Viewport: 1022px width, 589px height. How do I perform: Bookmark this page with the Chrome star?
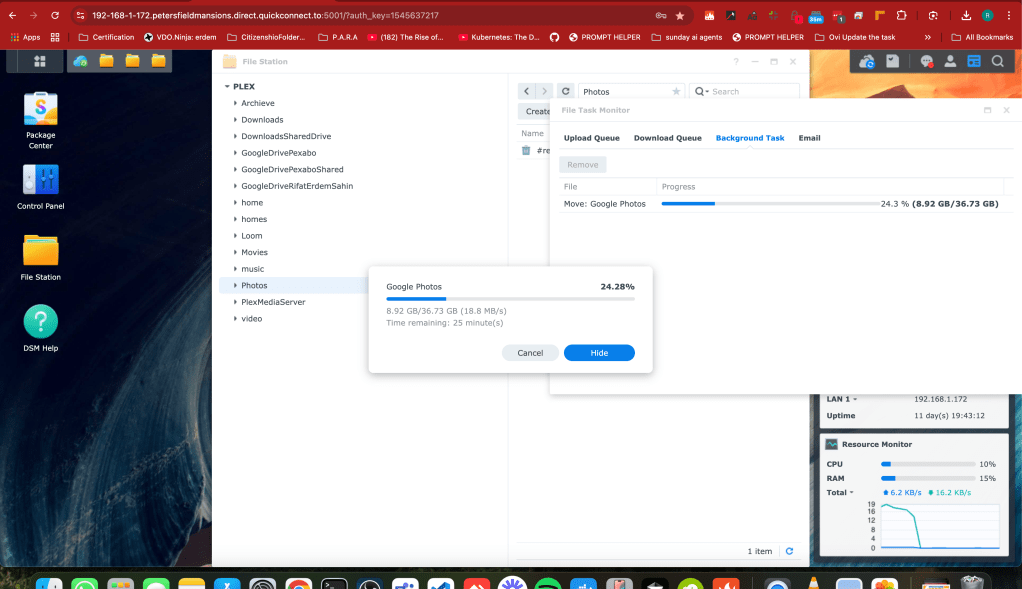pos(680,16)
